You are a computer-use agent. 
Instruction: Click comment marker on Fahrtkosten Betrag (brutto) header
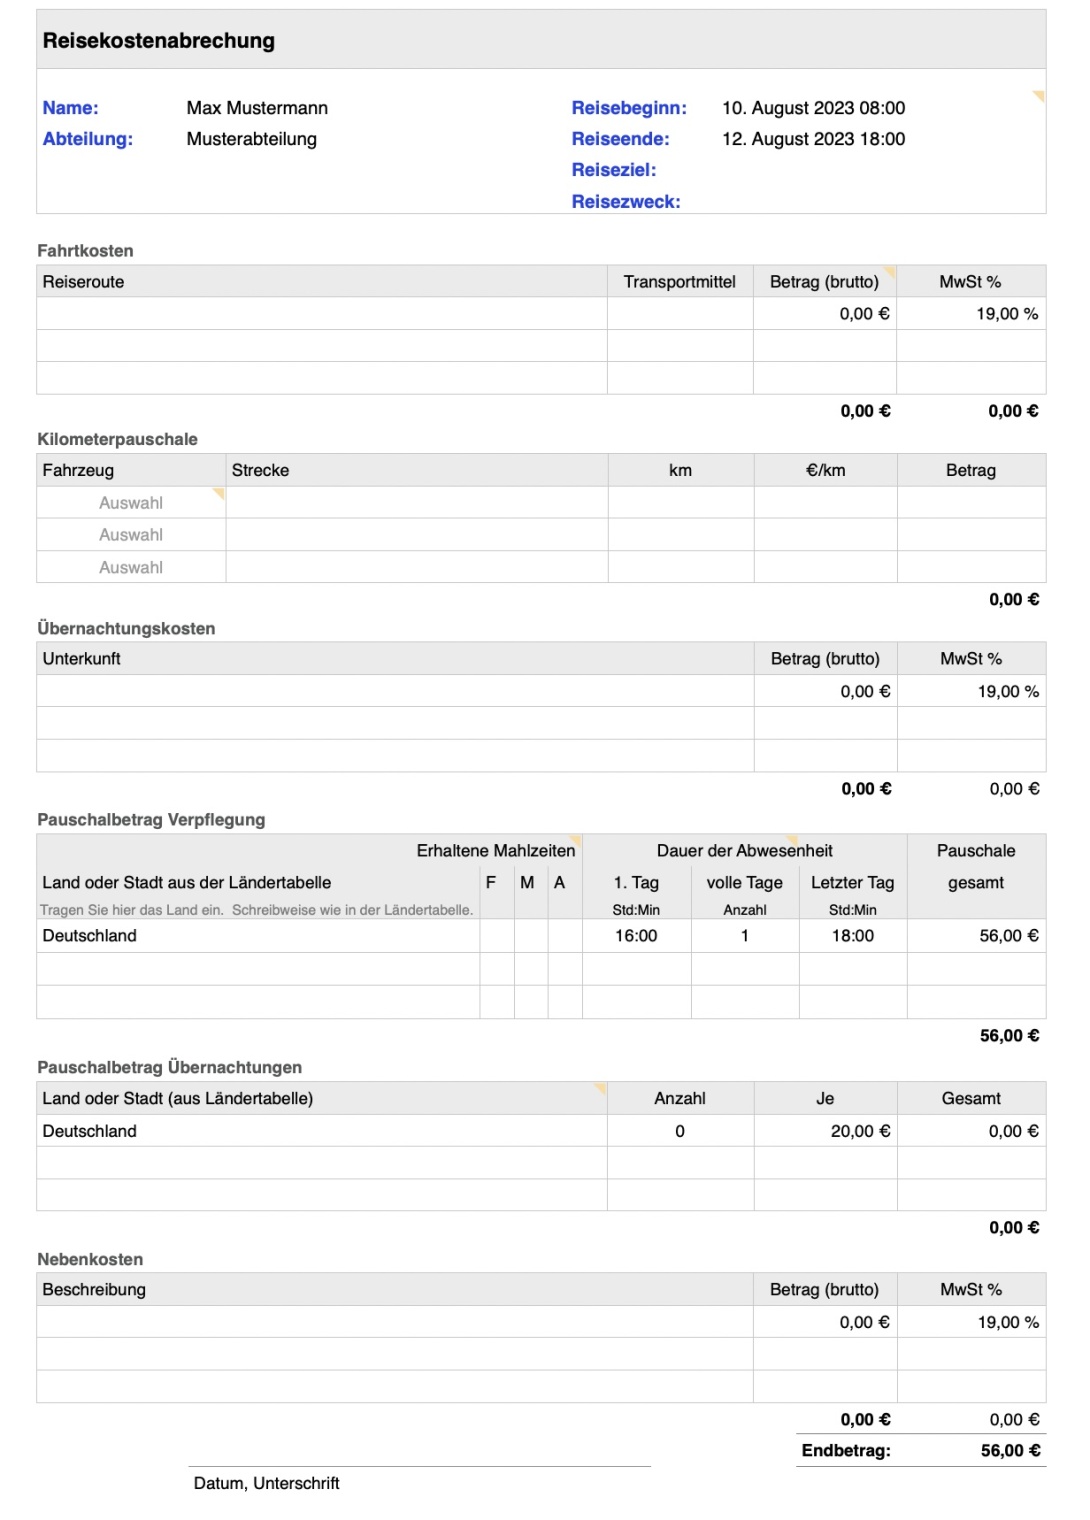pyautogui.click(x=891, y=270)
